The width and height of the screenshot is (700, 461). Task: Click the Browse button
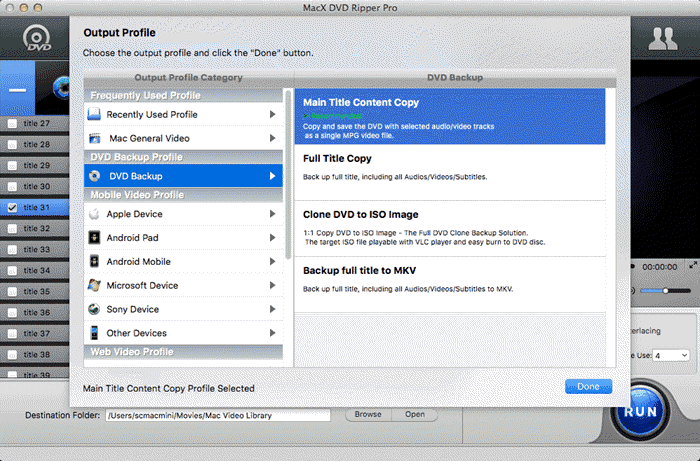click(368, 415)
